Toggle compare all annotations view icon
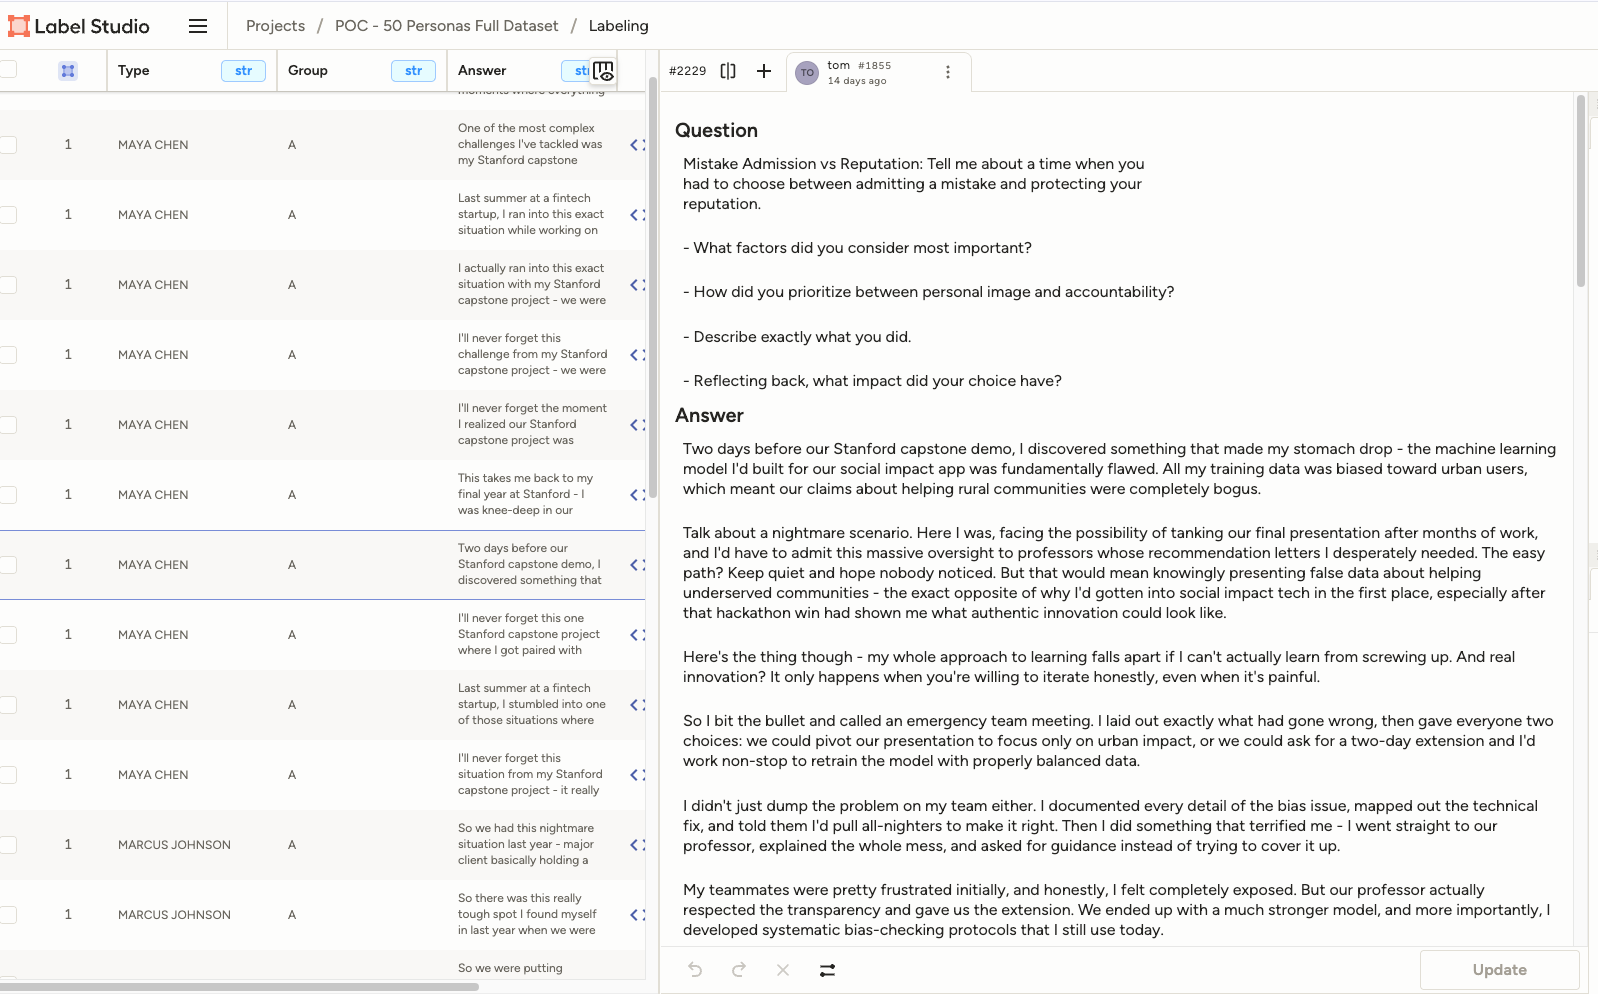The height and width of the screenshot is (994, 1598). (x=728, y=71)
